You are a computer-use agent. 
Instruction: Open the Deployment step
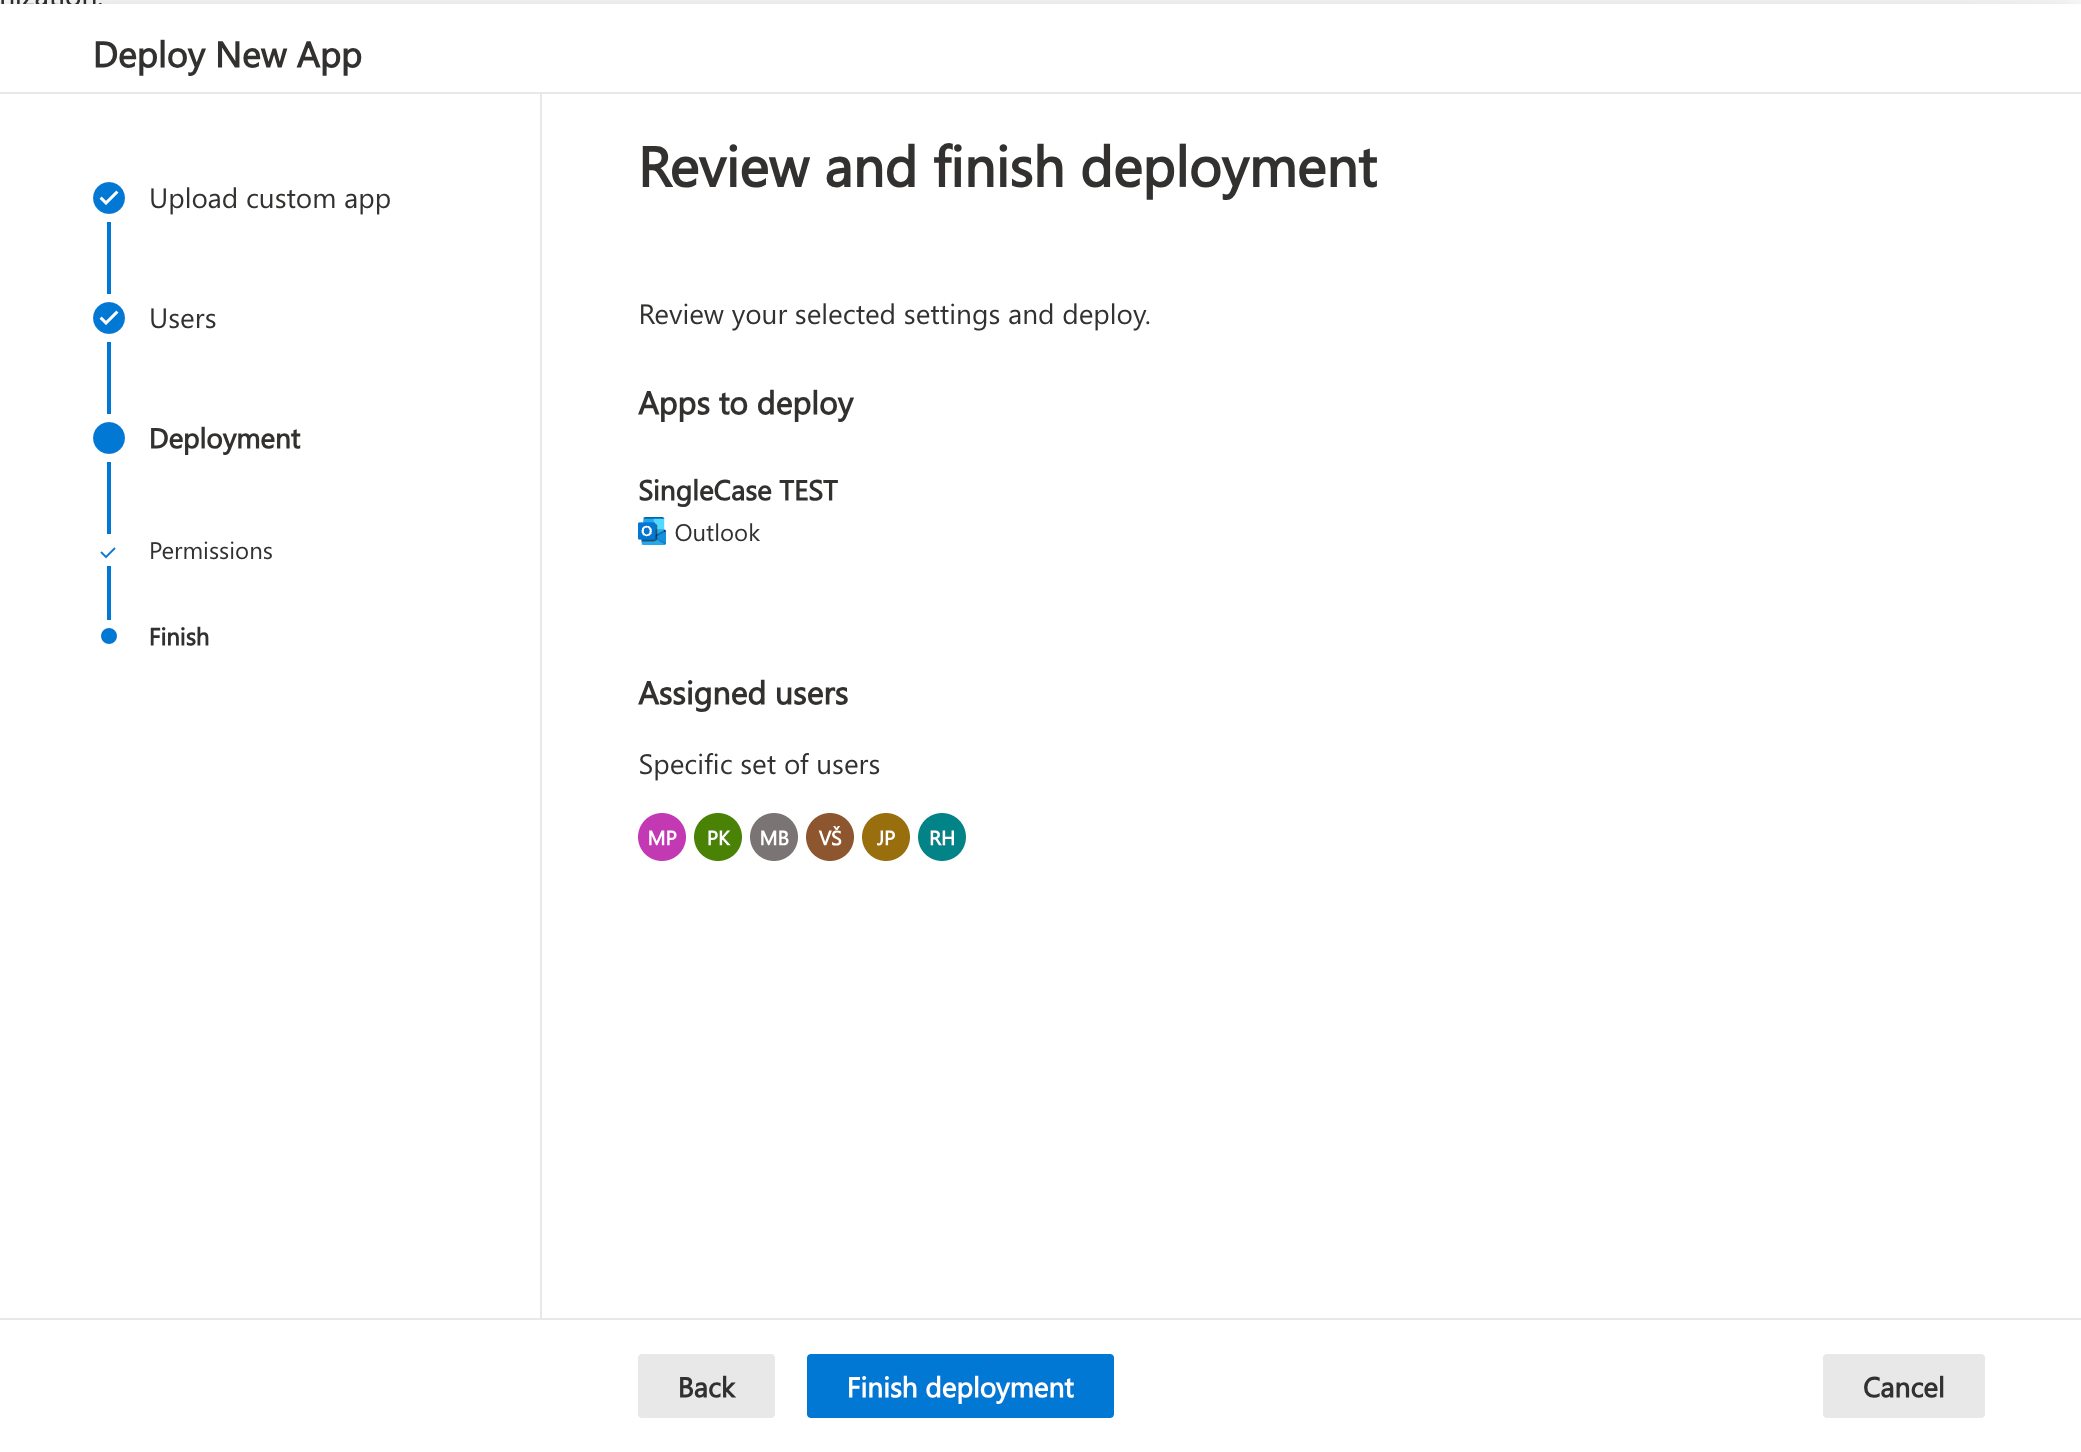[225, 439]
